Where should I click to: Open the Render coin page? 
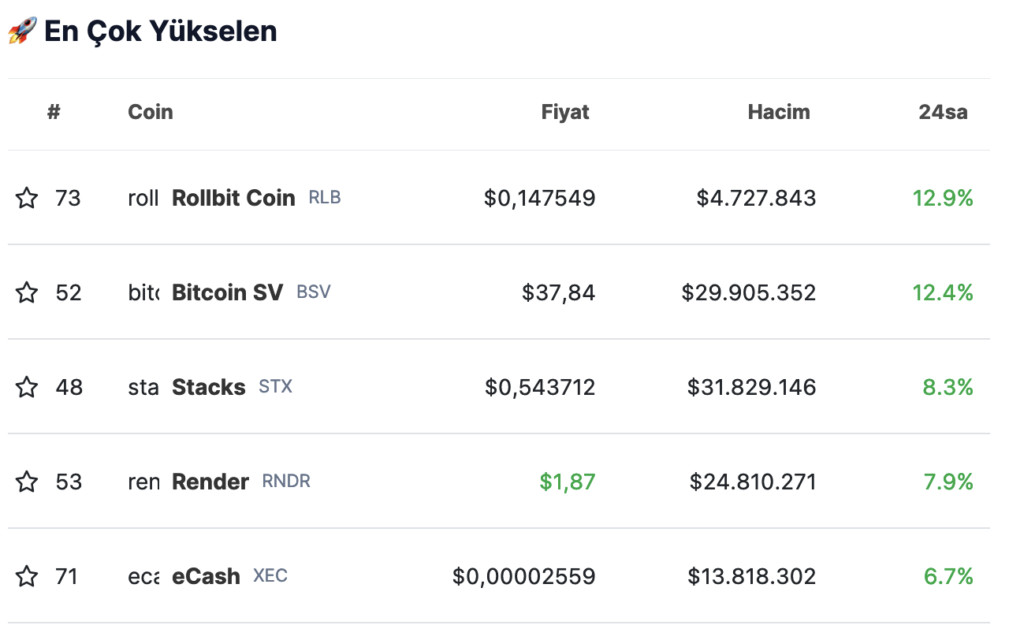pos(210,481)
